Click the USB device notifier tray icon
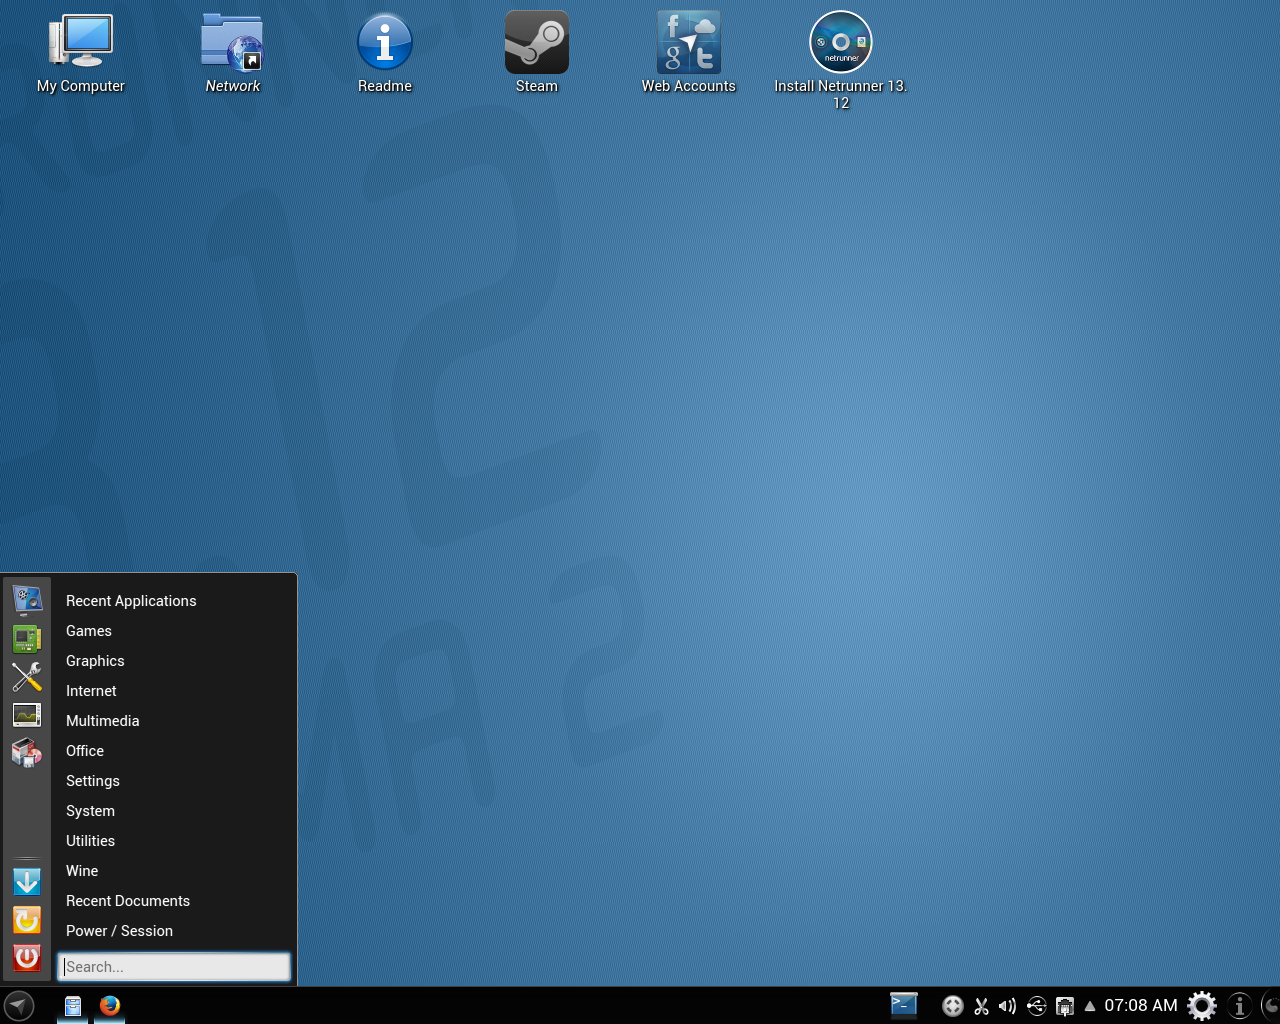The image size is (1280, 1024). pyautogui.click(x=1037, y=1006)
